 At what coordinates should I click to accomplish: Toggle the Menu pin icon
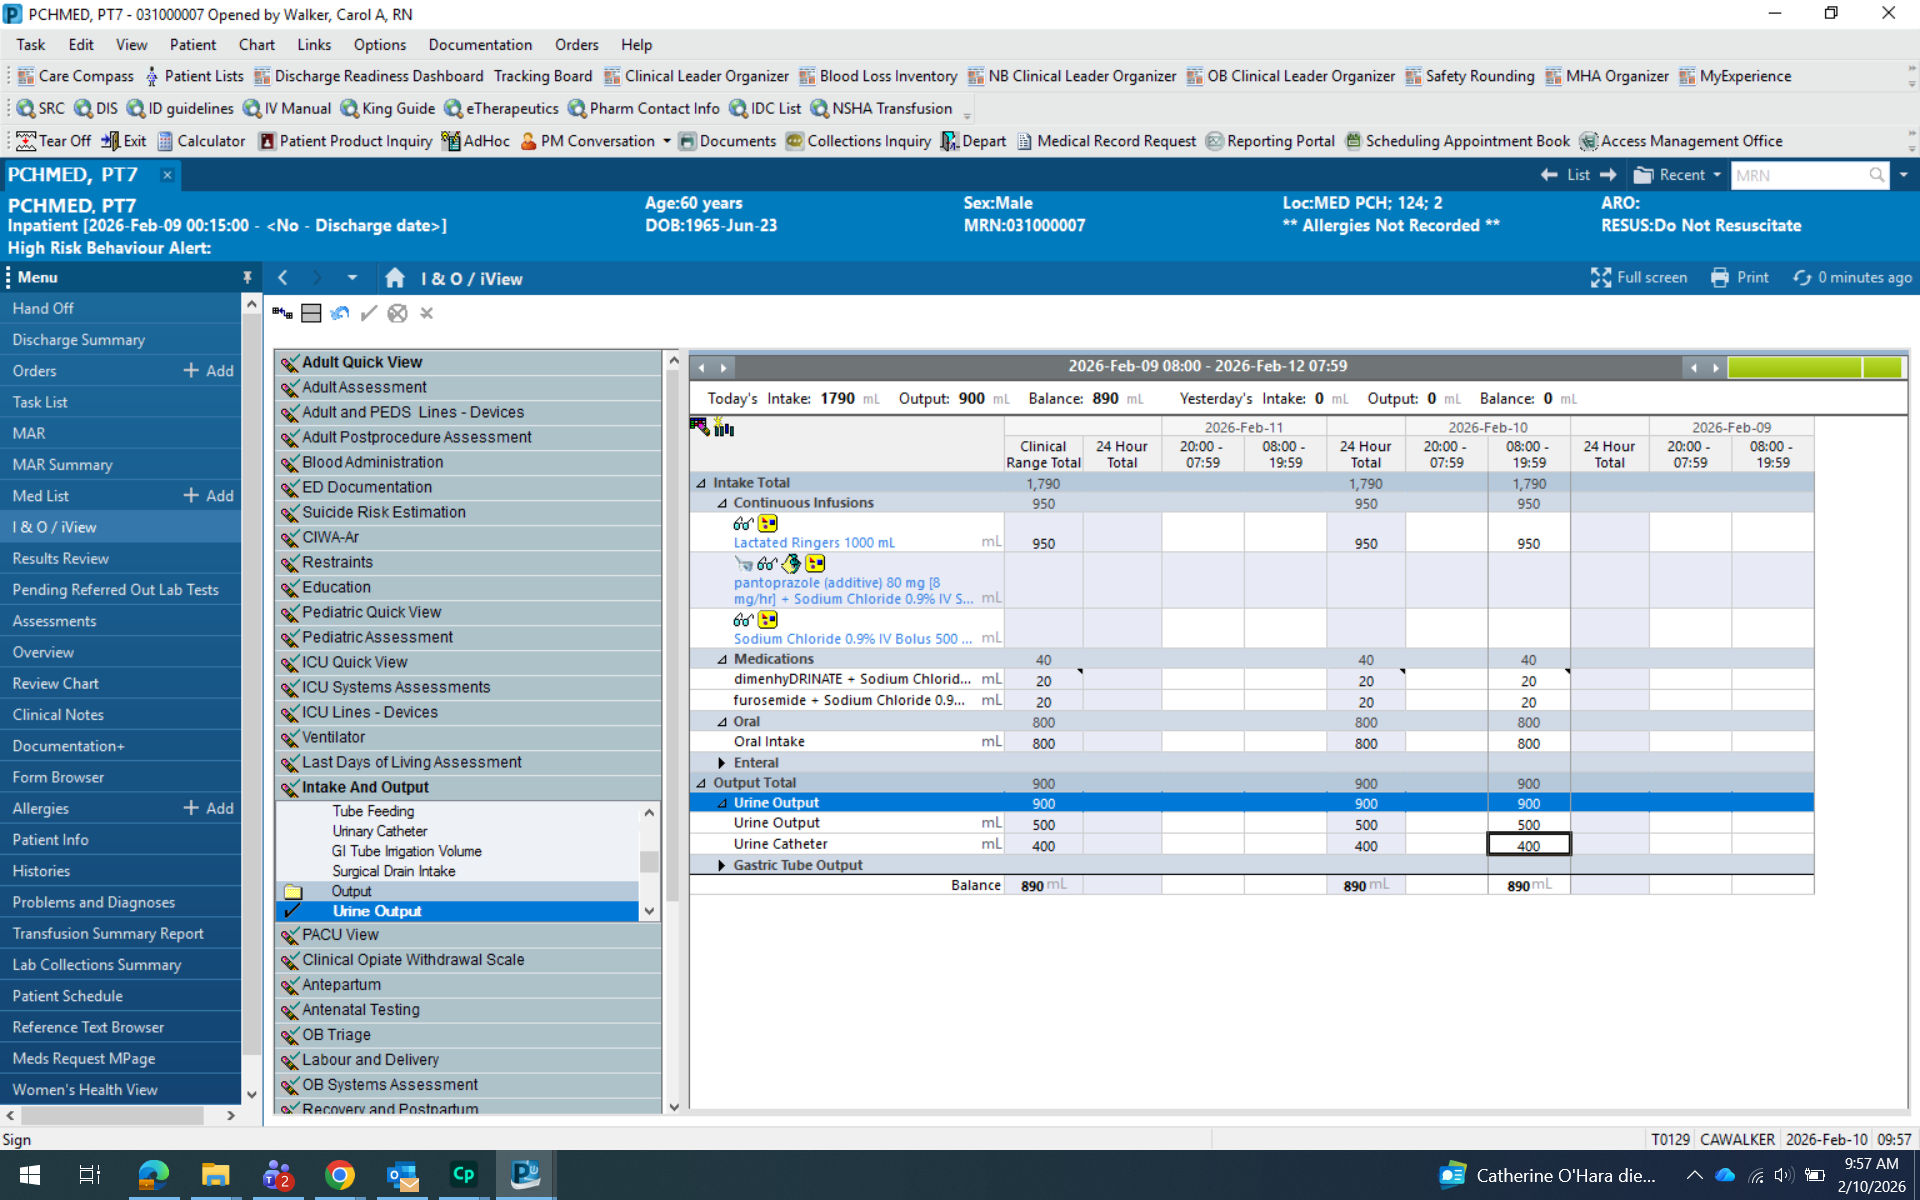coord(247,277)
